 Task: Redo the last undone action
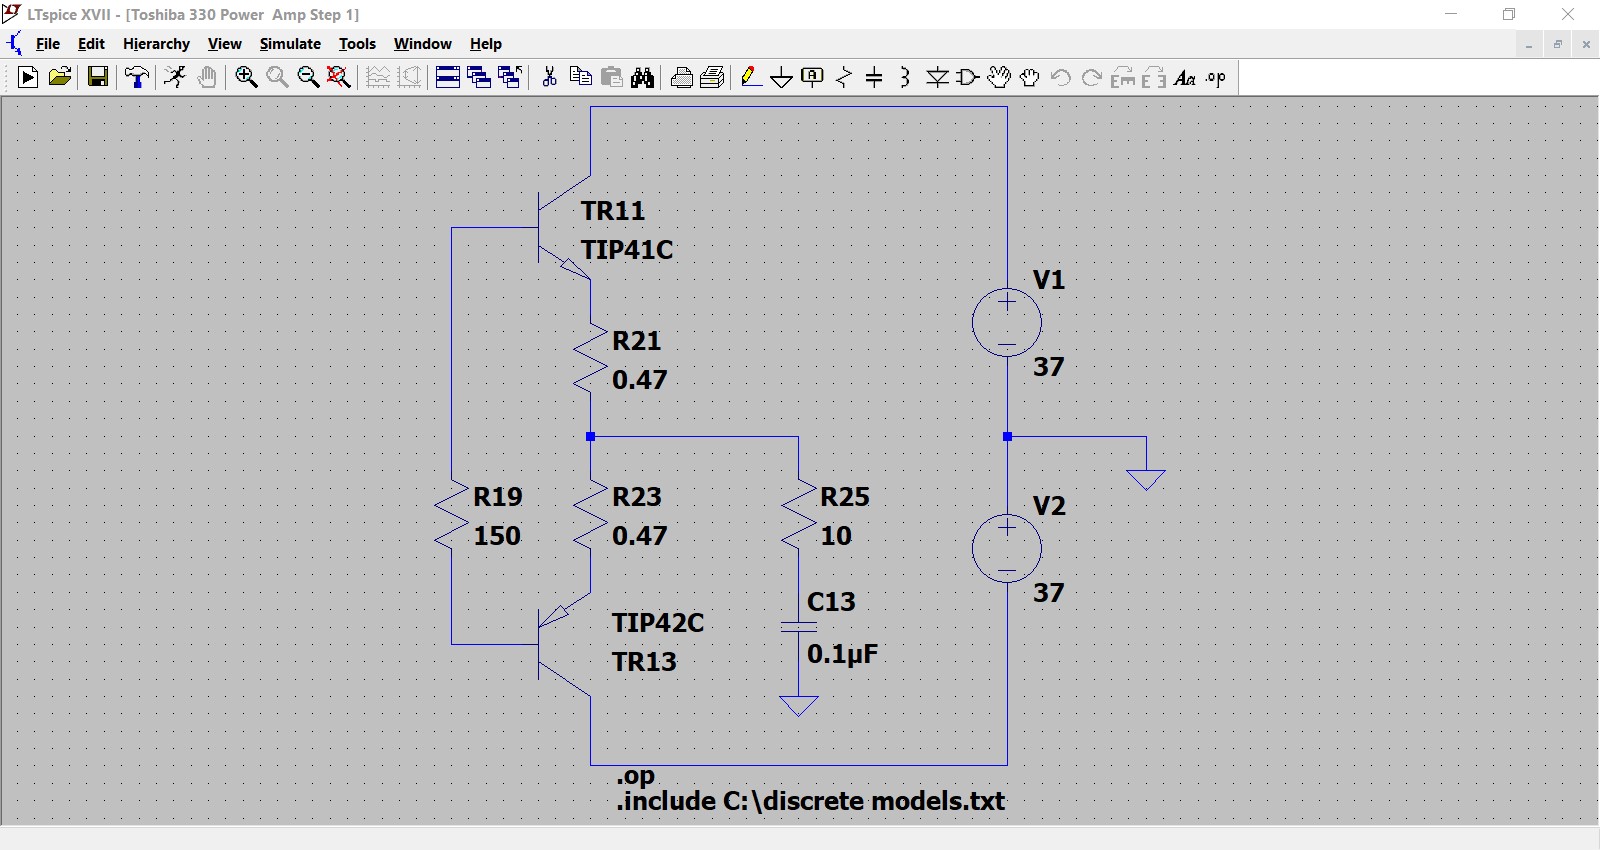1092,77
